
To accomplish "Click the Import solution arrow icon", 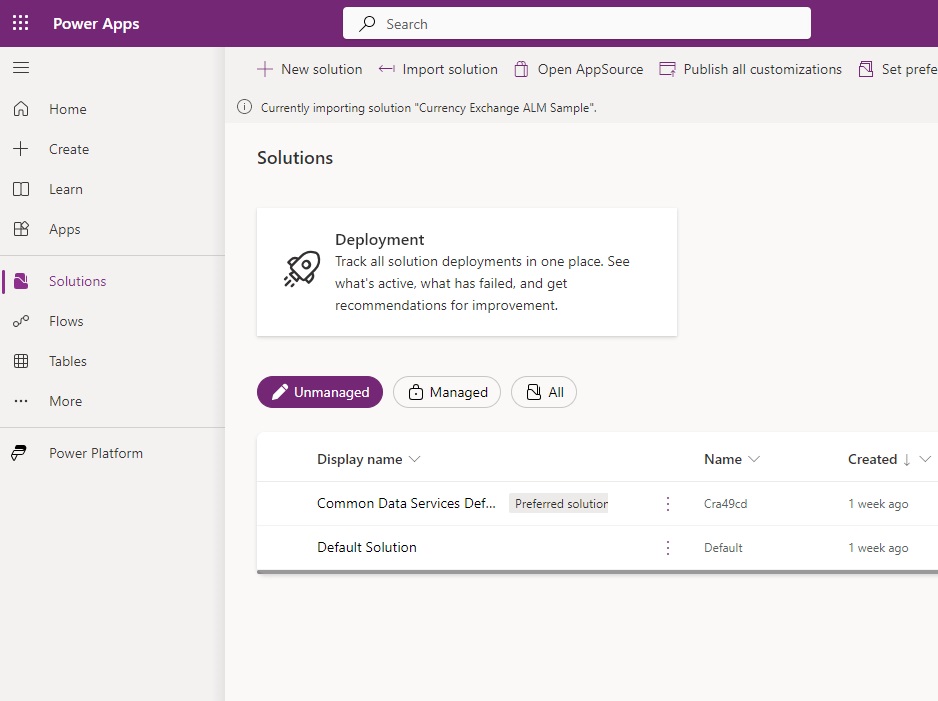I will coord(386,69).
